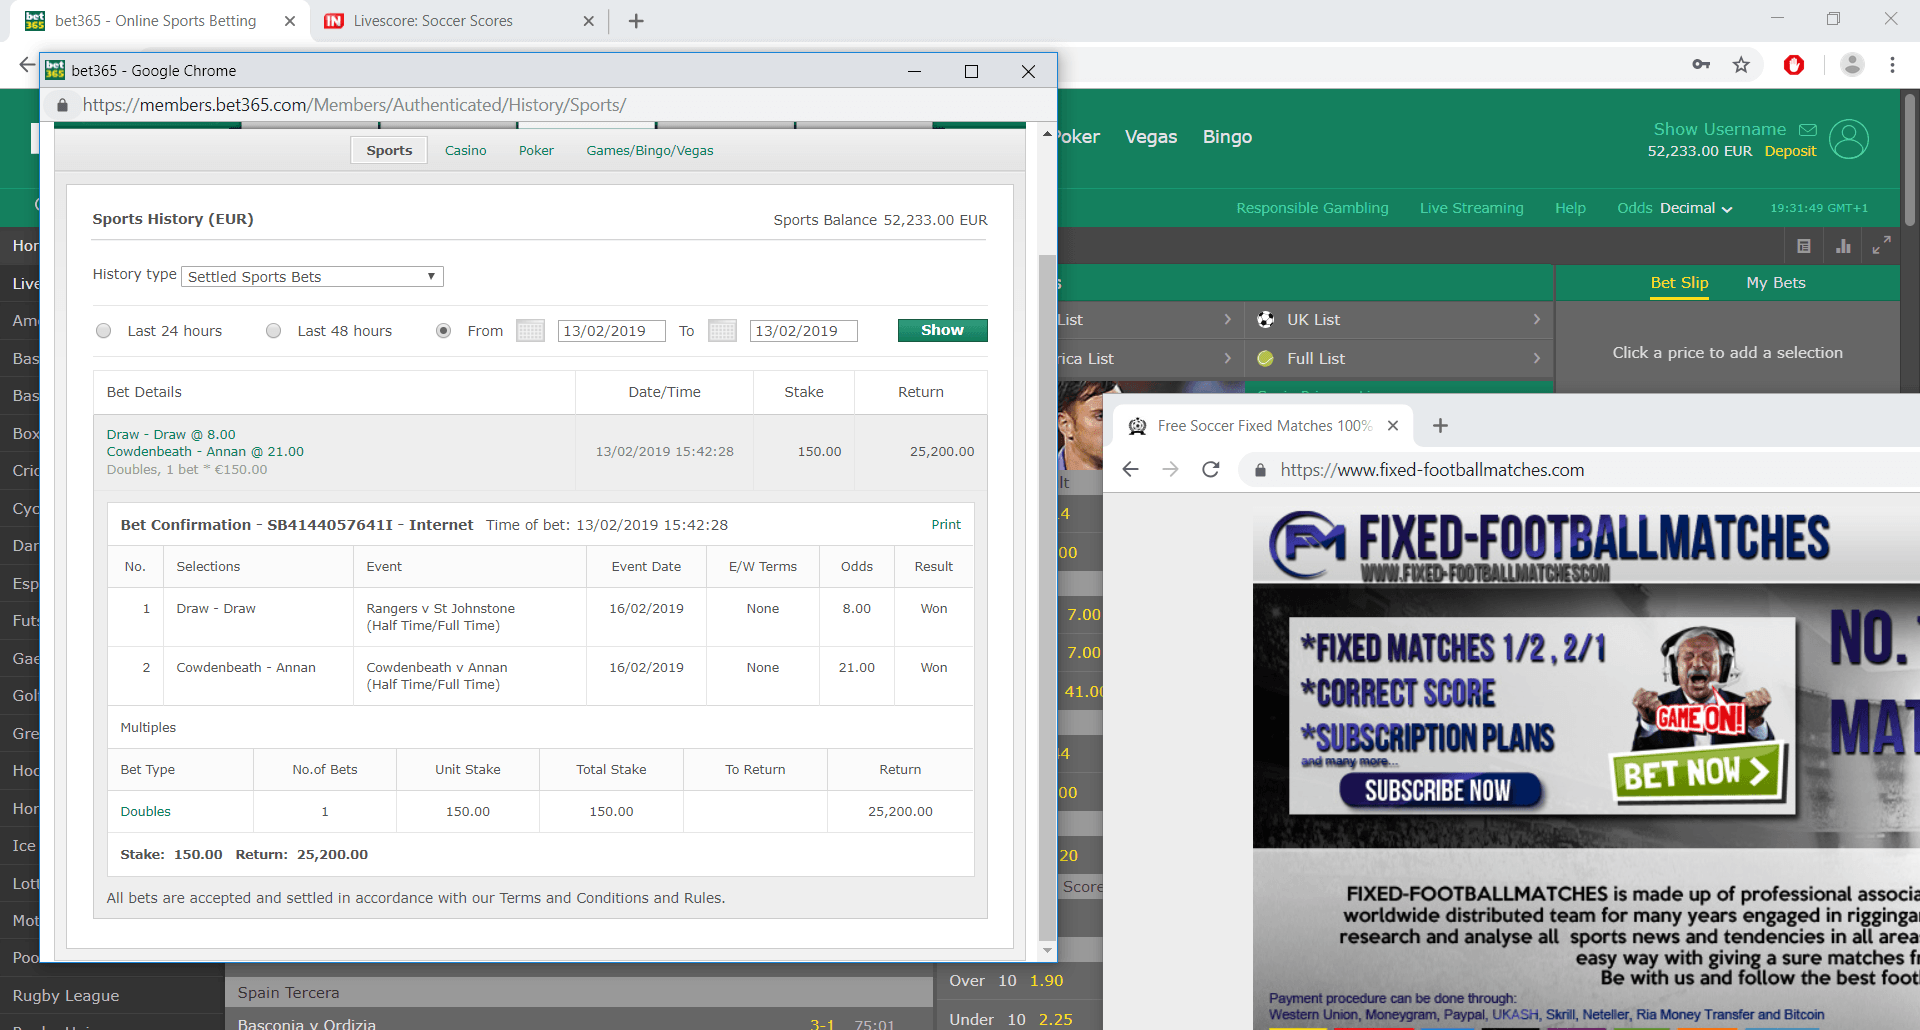Select the From date range radio button
This screenshot has height=1030, width=1920.
[x=443, y=331]
